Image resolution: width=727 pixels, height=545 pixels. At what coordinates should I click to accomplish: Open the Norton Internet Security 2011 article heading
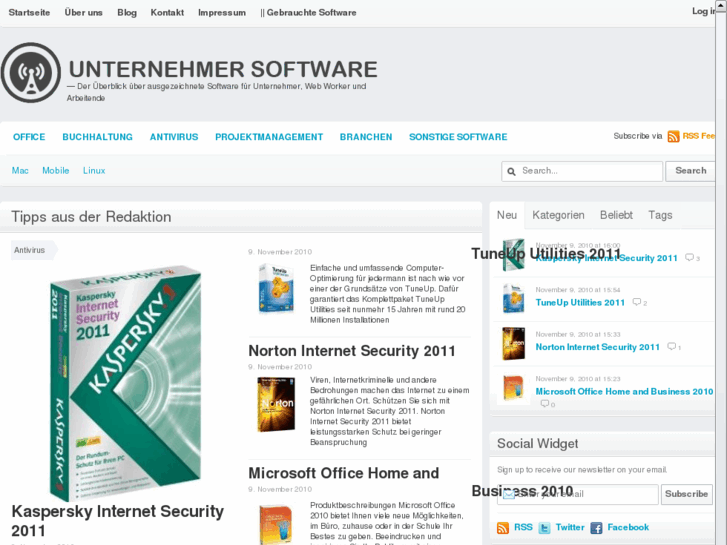pos(352,351)
